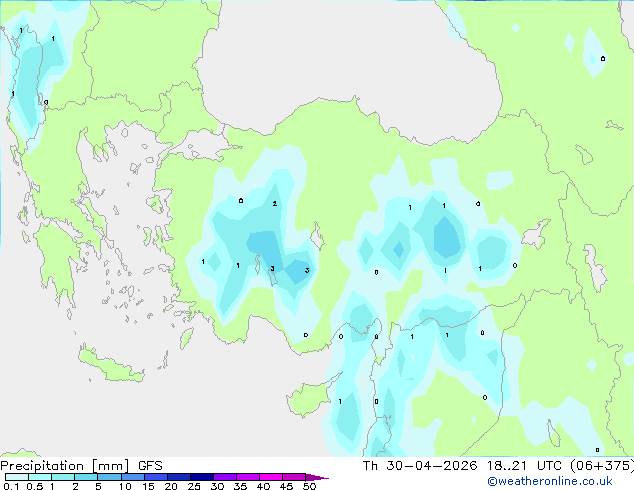Click the 40–45 mm magenta legend swatch

tap(271, 477)
